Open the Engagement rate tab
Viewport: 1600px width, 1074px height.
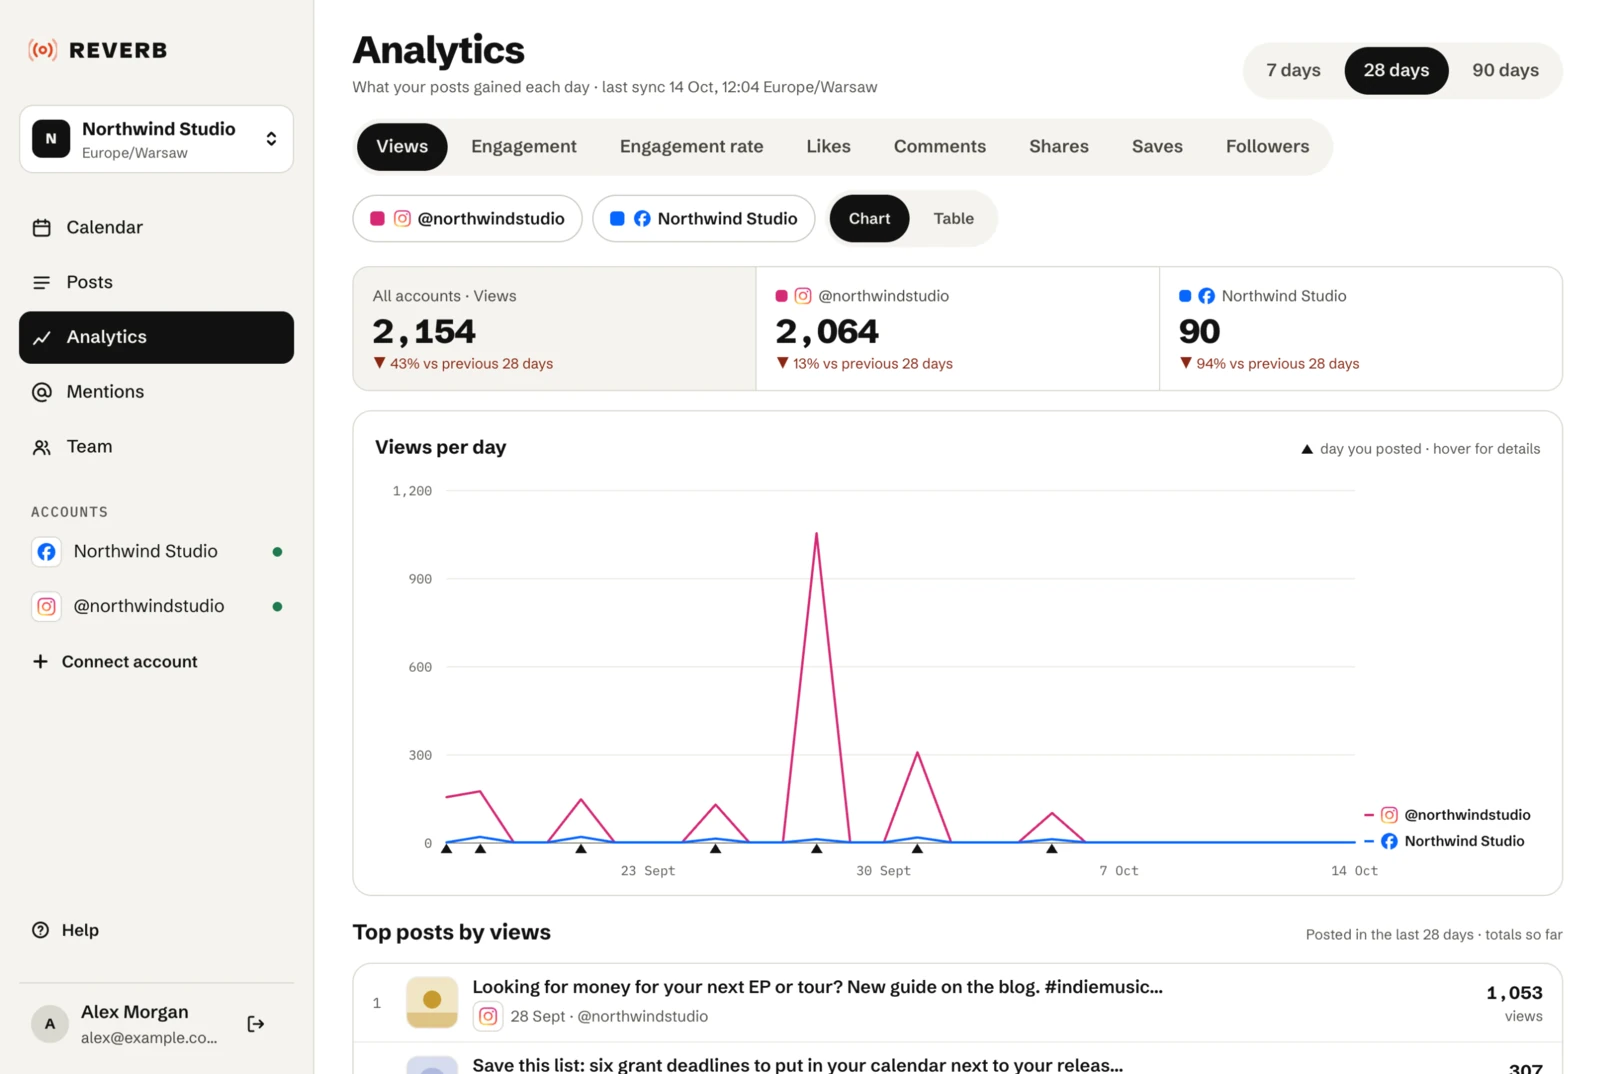691,147
